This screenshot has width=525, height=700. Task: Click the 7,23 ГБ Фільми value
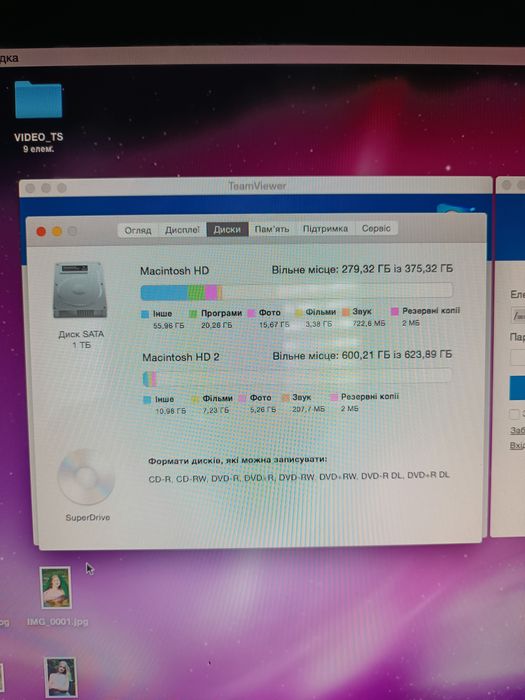click(x=216, y=410)
